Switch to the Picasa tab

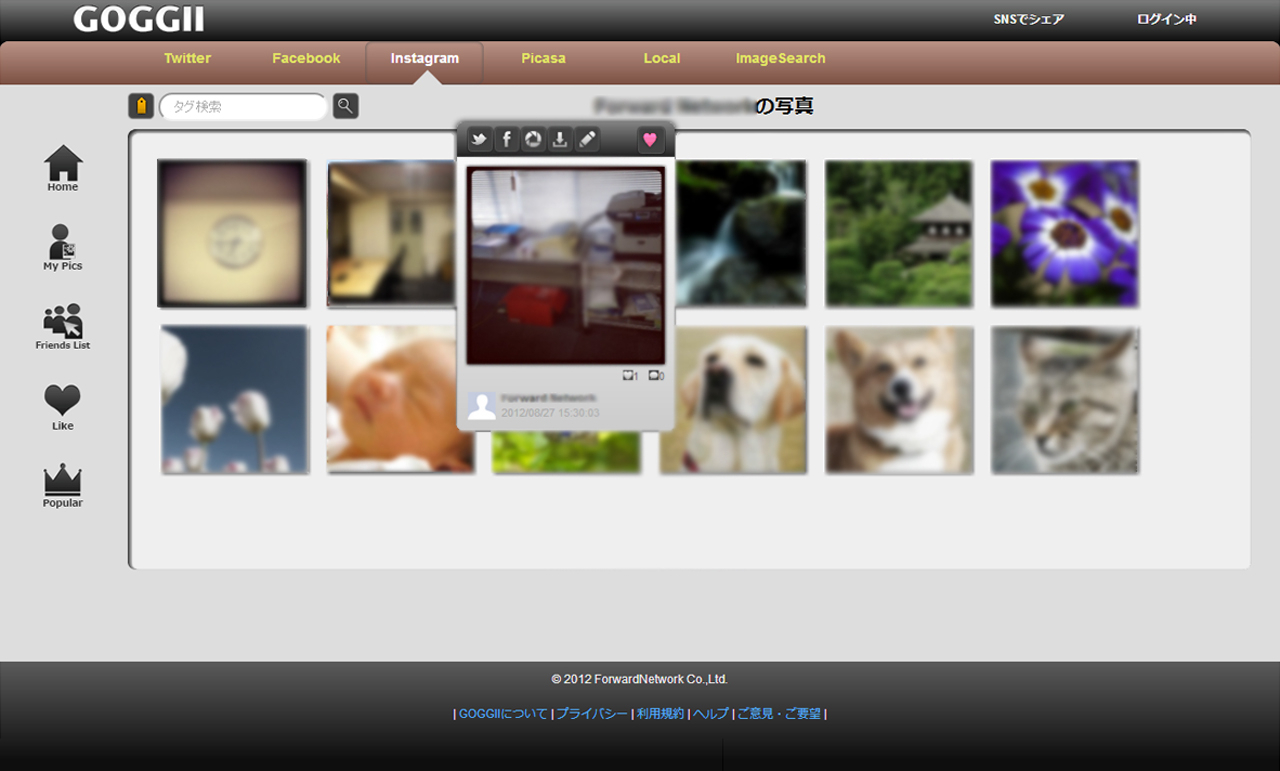click(543, 58)
